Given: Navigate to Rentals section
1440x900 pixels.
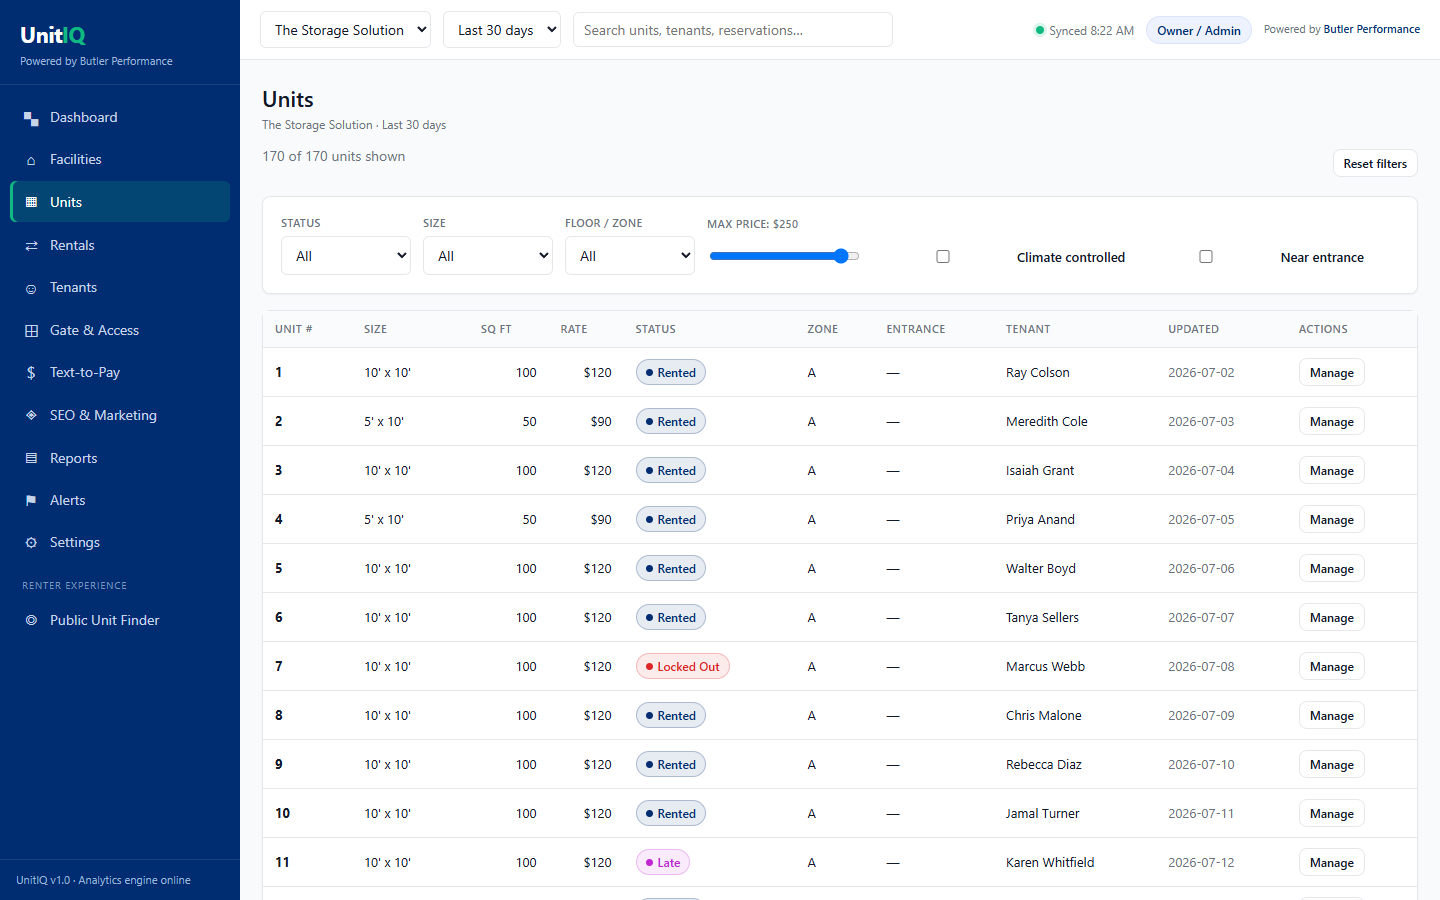Looking at the screenshot, I should 120,245.
